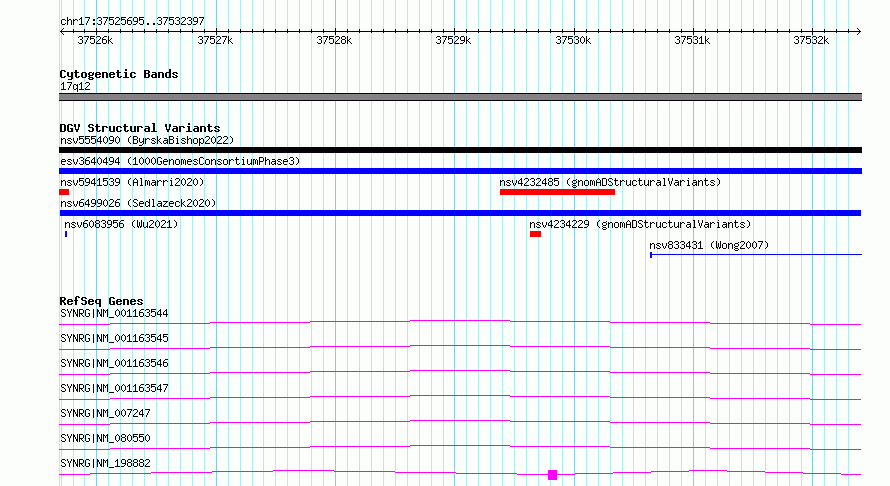Screen dimensions: 890x486
Task: Click the chr17:37525695..37532397 coordinate label
Action: click(x=132, y=21)
